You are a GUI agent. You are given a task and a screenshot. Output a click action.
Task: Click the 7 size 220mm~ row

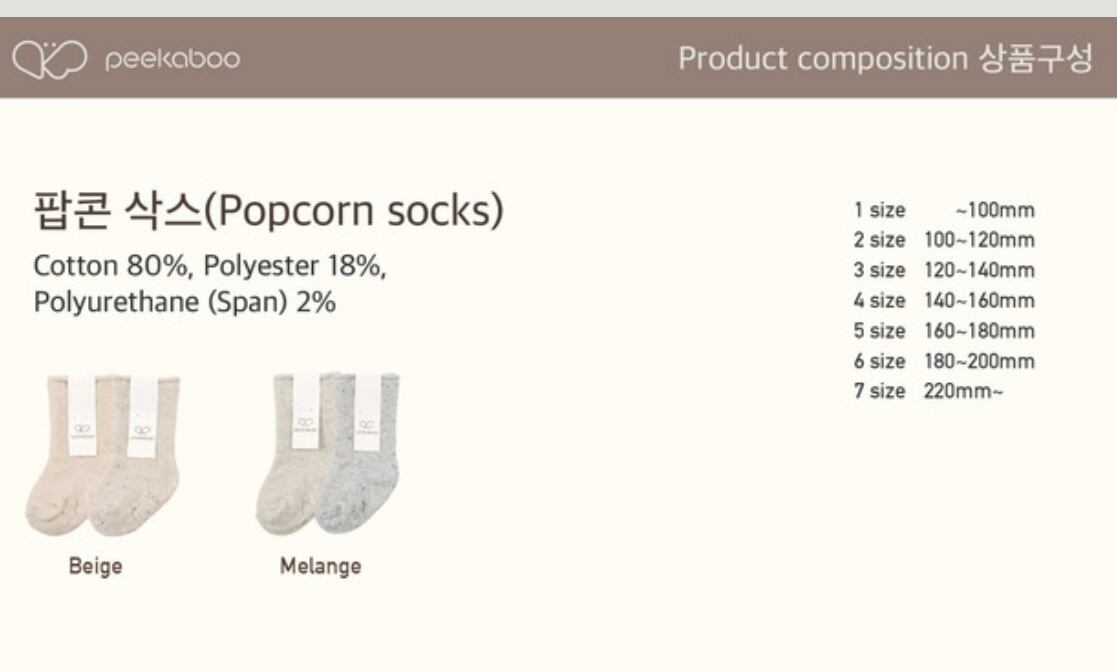tap(927, 390)
